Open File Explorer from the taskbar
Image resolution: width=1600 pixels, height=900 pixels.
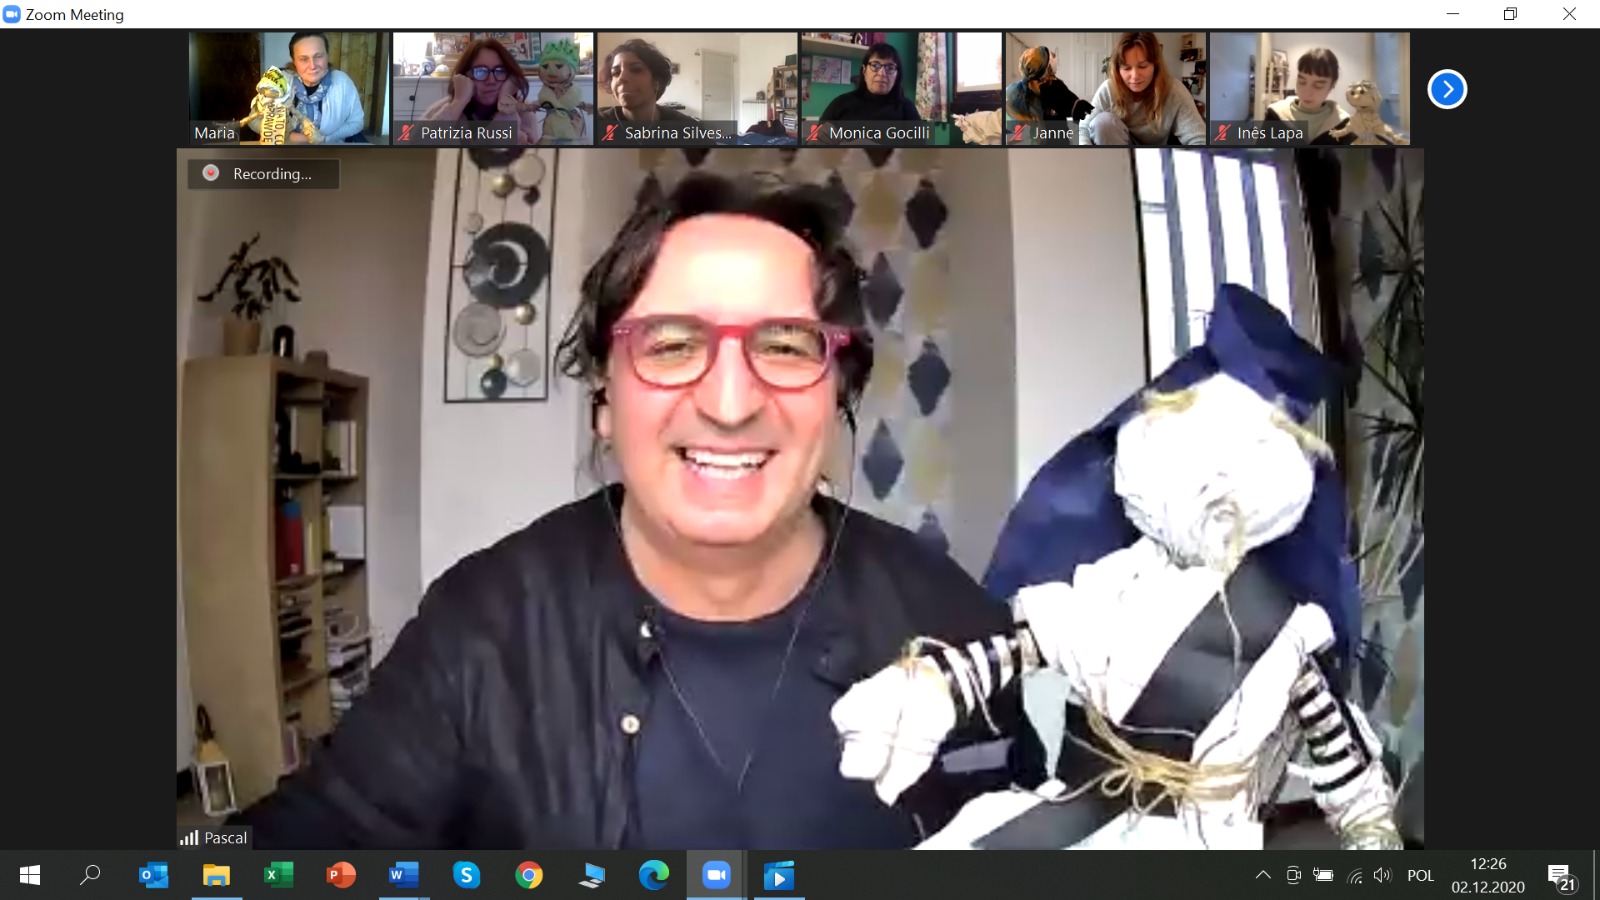coord(216,876)
